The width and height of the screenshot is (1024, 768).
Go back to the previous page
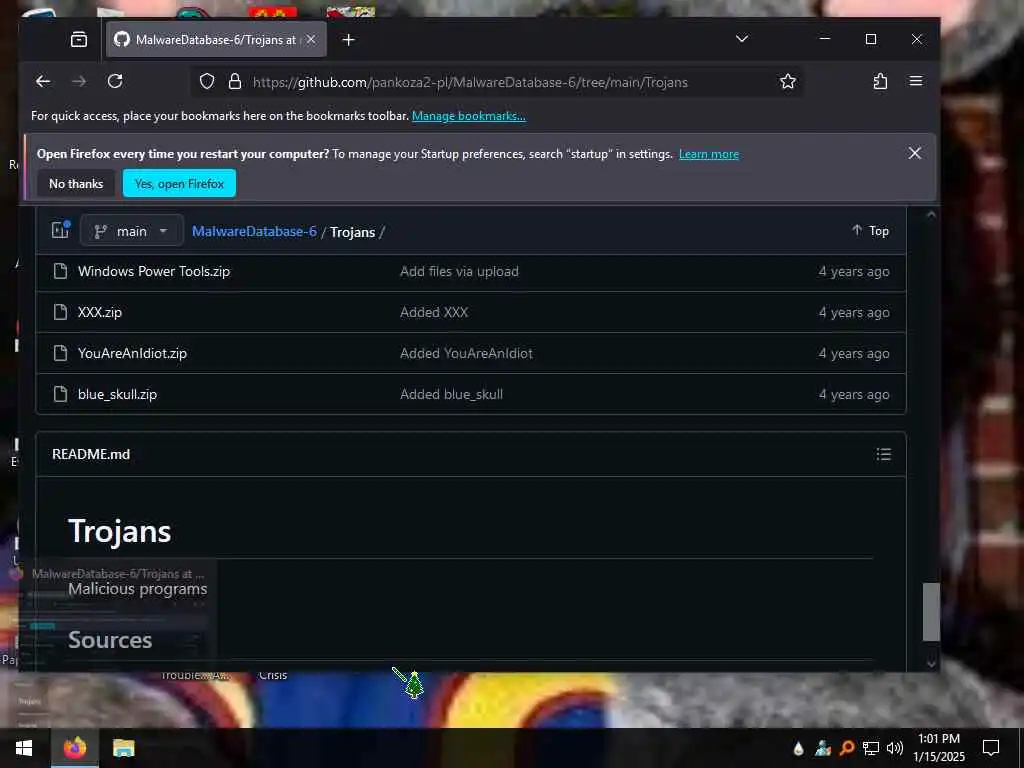43,82
